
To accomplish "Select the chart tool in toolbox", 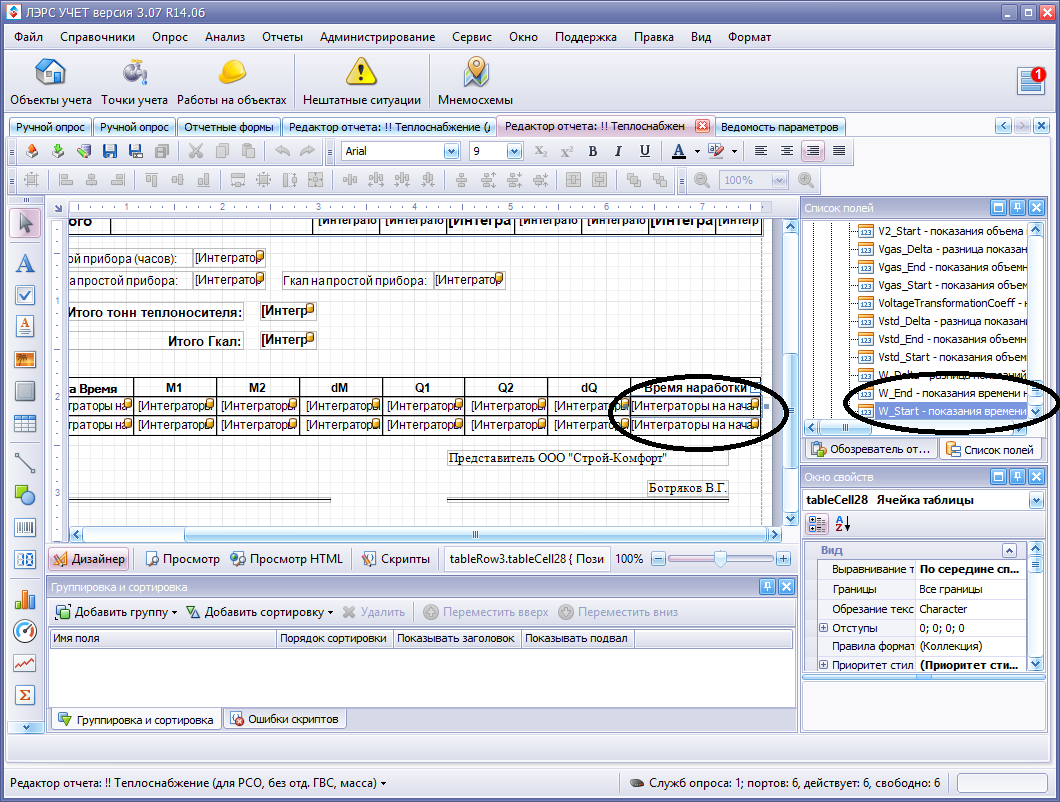I will [25, 599].
